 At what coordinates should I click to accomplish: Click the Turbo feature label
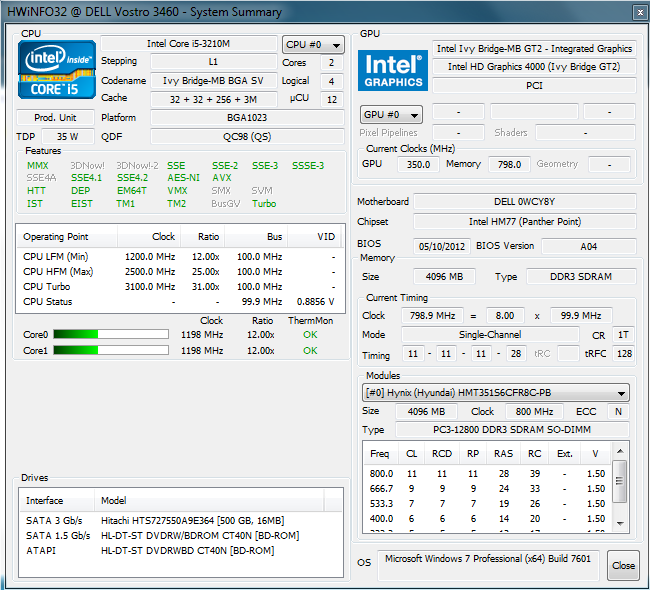pyautogui.click(x=264, y=204)
